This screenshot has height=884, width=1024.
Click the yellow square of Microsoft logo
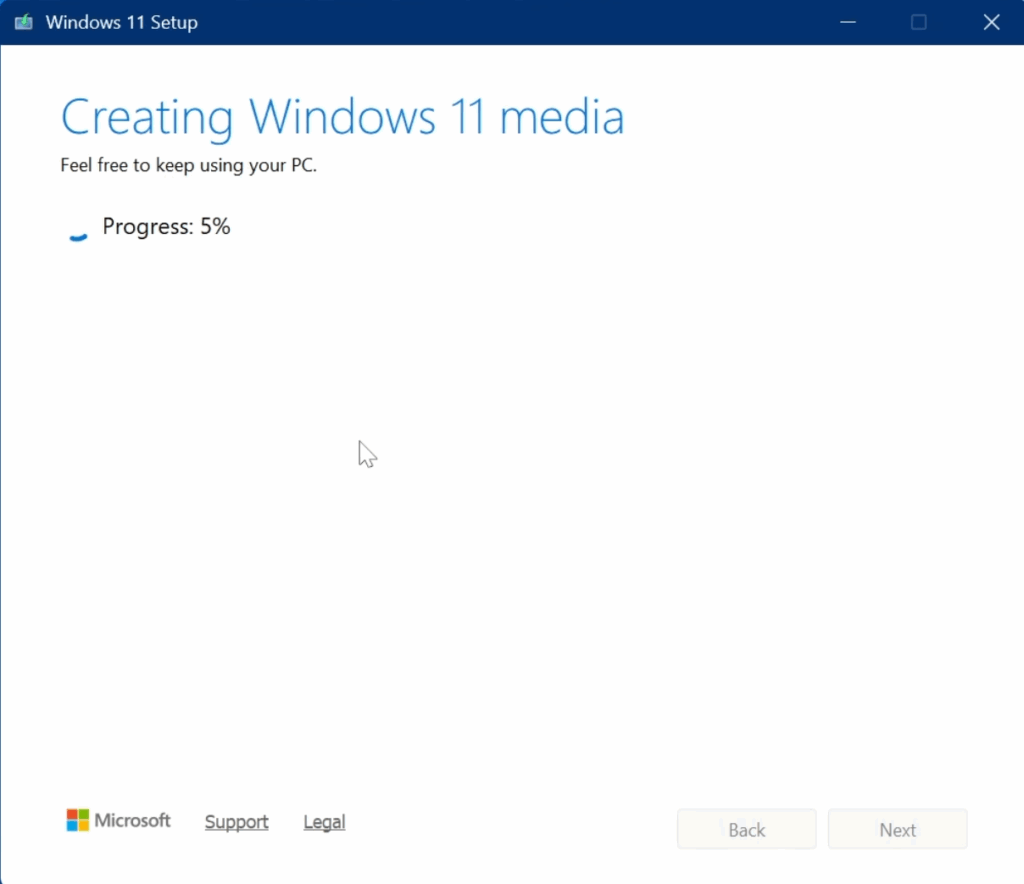pos(84,827)
